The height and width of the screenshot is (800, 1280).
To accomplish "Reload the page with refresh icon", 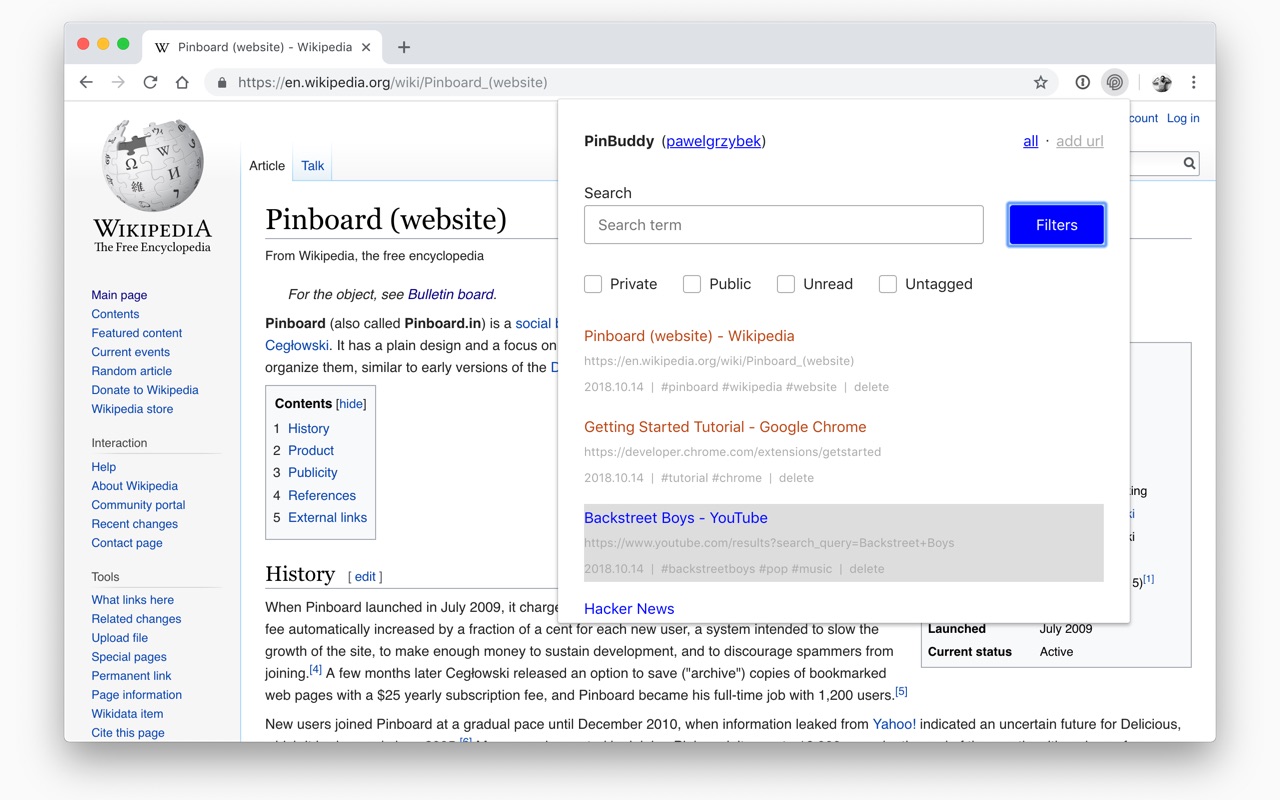I will (x=150, y=82).
